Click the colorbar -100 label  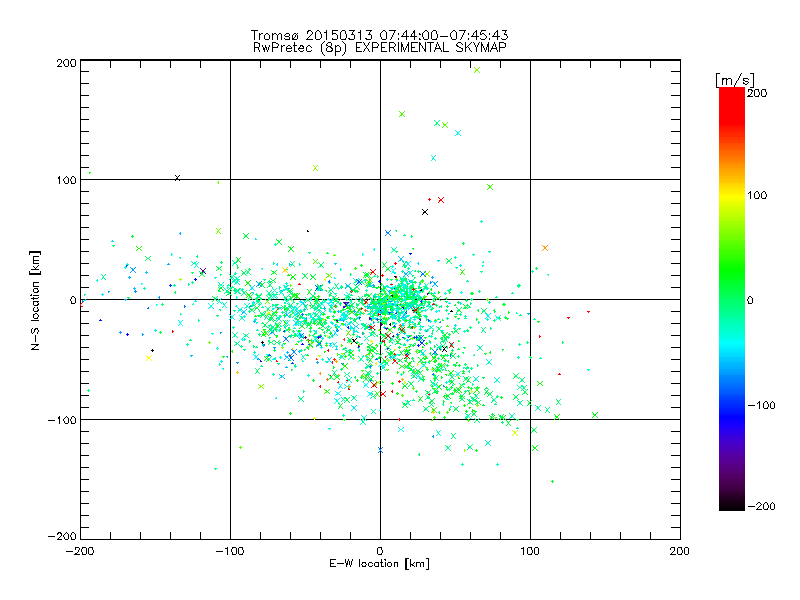(x=761, y=406)
